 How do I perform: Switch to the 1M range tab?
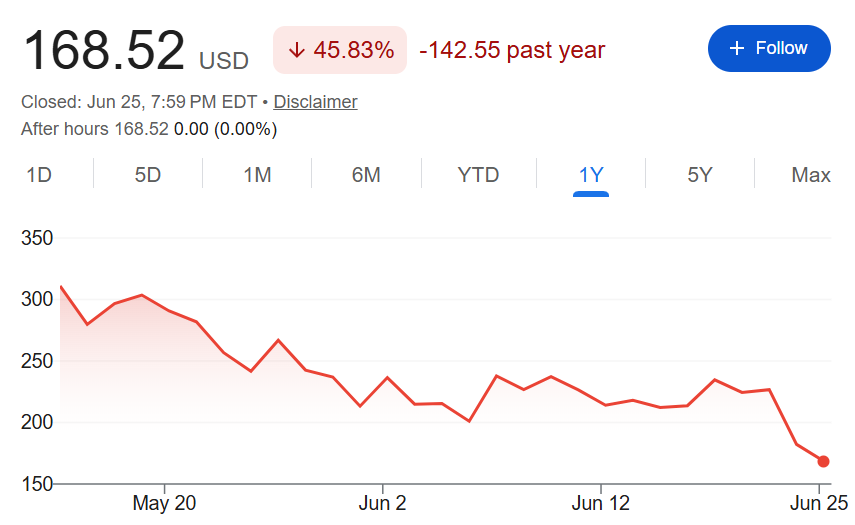[x=257, y=175]
